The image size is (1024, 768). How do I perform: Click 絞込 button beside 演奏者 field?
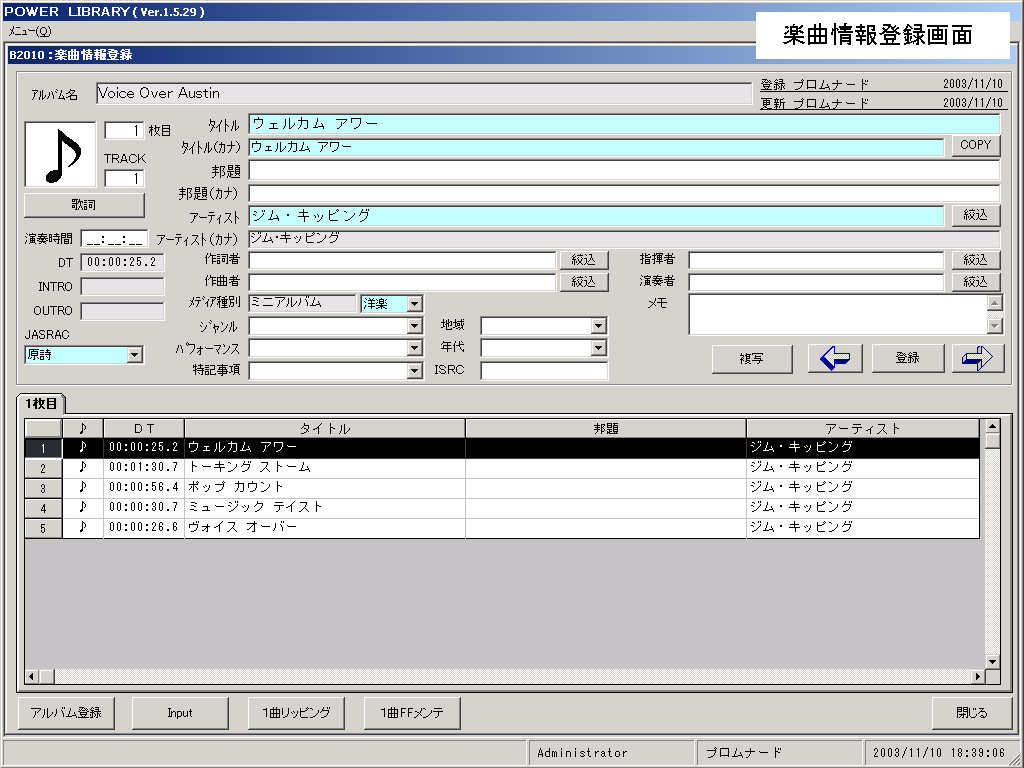click(x=975, y=281)
